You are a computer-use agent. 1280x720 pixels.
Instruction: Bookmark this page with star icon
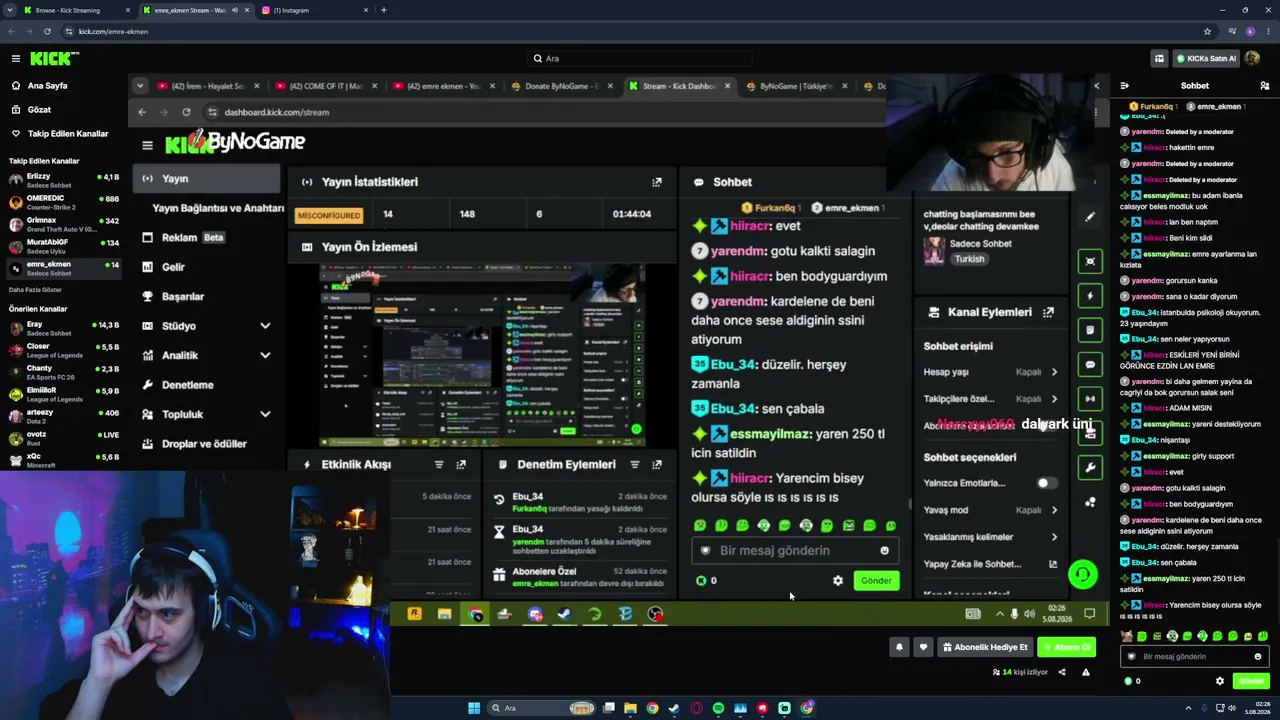pyautogui.click(x=1207, y=31)
